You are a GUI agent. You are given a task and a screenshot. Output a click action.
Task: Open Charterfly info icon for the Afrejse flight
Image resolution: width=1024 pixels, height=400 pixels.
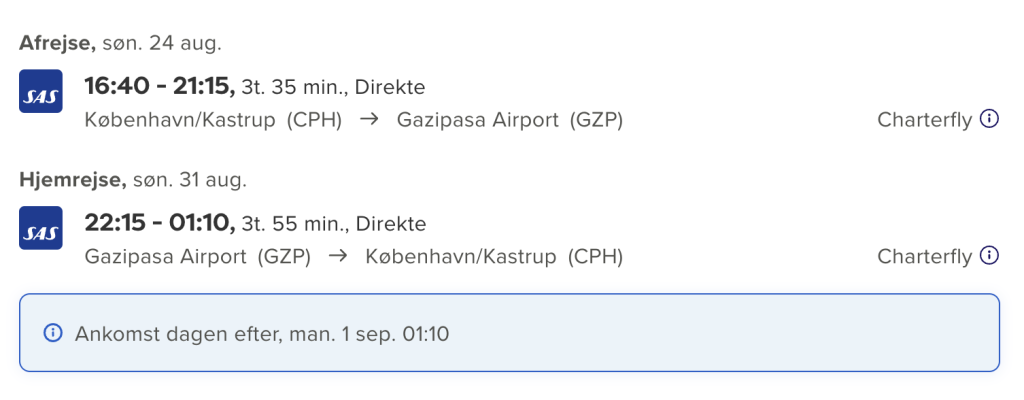point(989,119)
